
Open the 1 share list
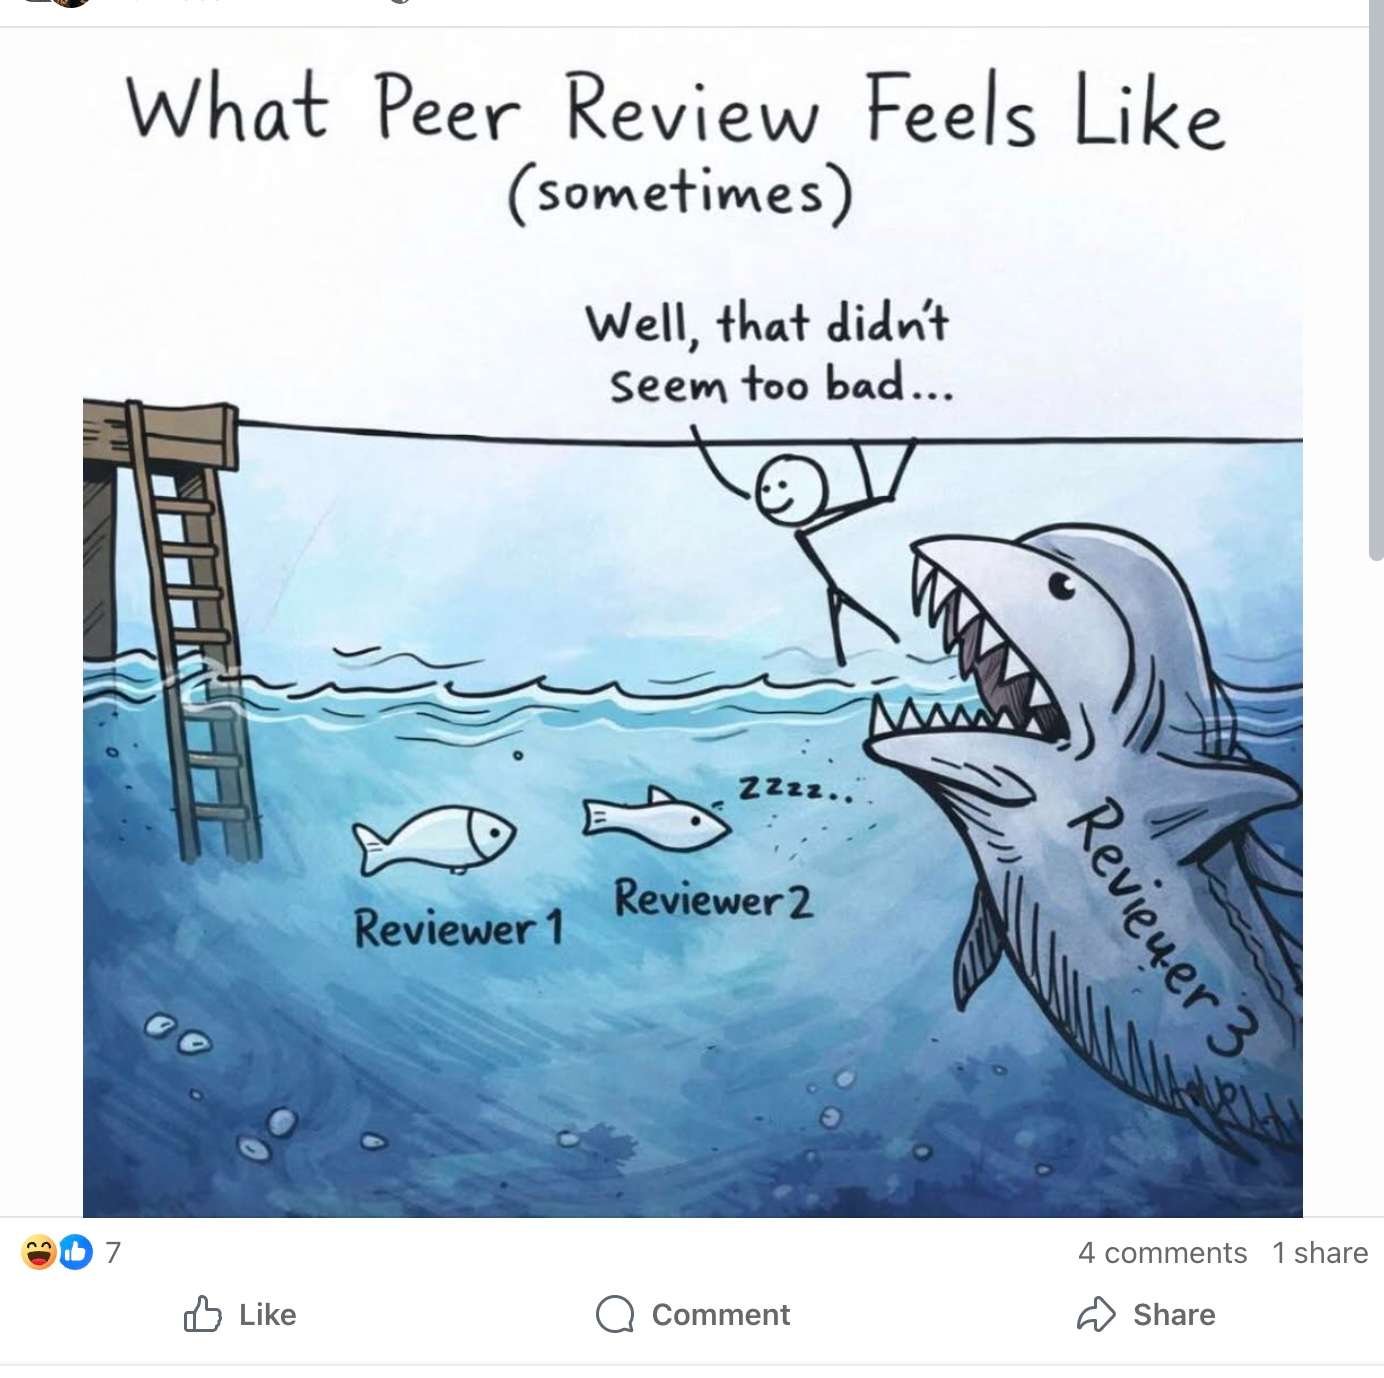pos(1320,1253)
